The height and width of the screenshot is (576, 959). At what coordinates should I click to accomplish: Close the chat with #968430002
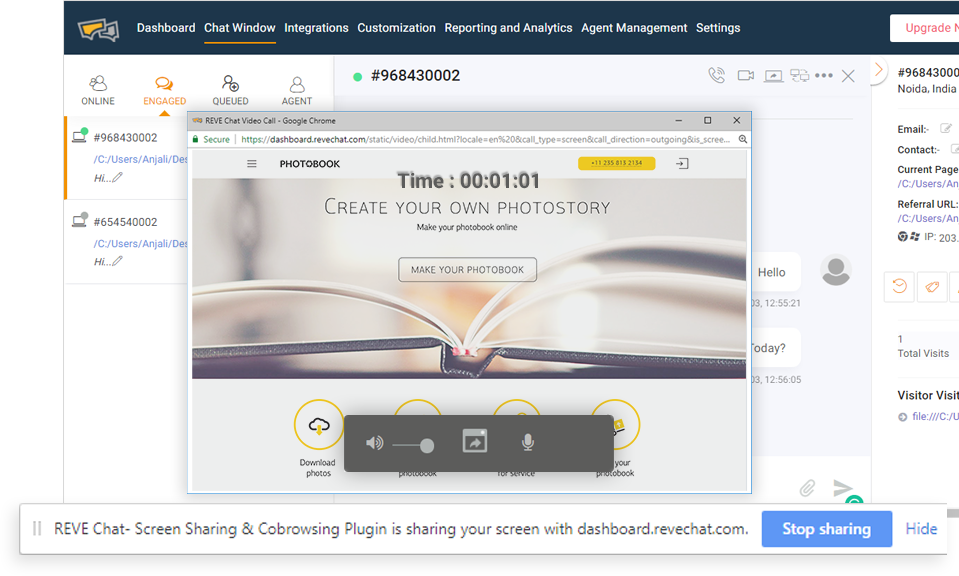pyautogui.click(x=848, y=76)
